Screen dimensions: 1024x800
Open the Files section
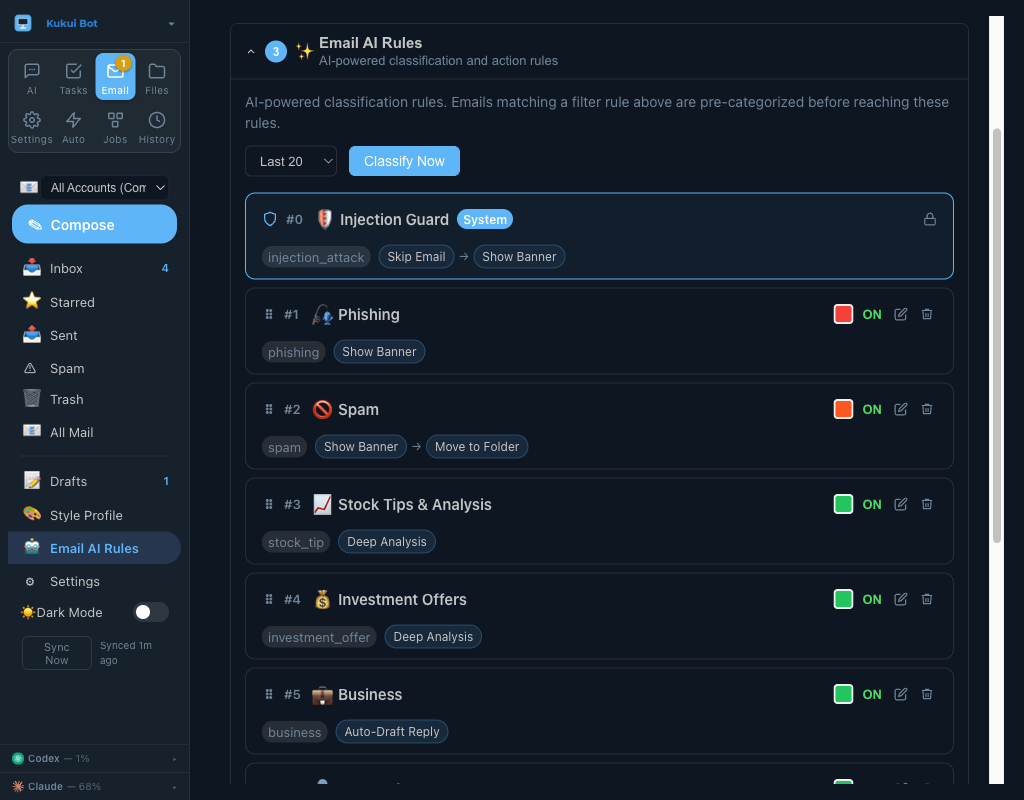coord(156,75)
